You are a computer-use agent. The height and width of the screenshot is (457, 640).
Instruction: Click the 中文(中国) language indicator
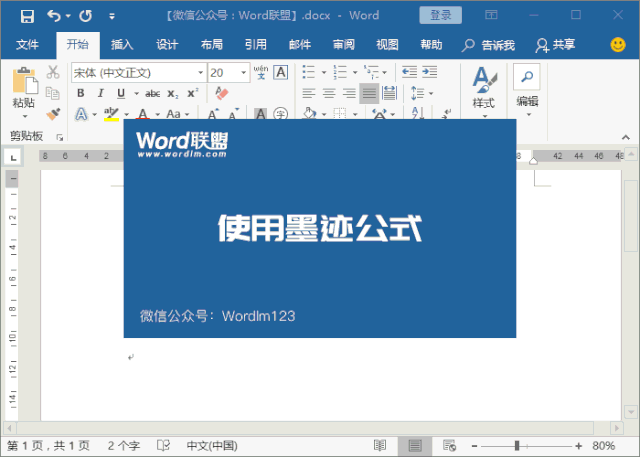point(212,446)
